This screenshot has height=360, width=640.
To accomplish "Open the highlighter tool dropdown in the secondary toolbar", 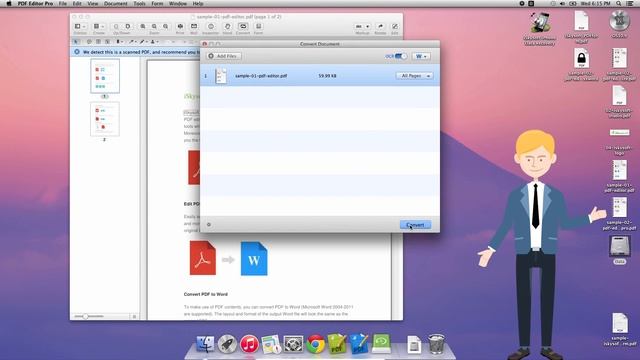I will coord(120,42).
